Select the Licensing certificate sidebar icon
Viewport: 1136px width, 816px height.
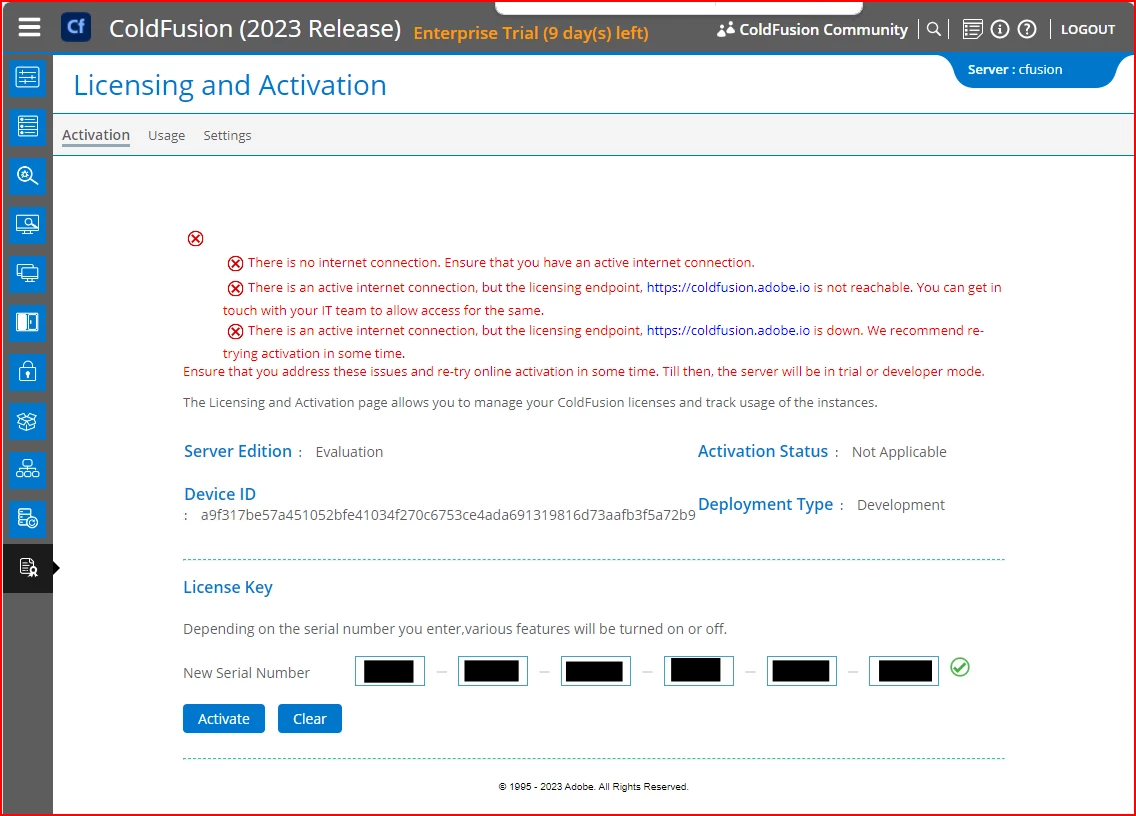coord(28,568)
